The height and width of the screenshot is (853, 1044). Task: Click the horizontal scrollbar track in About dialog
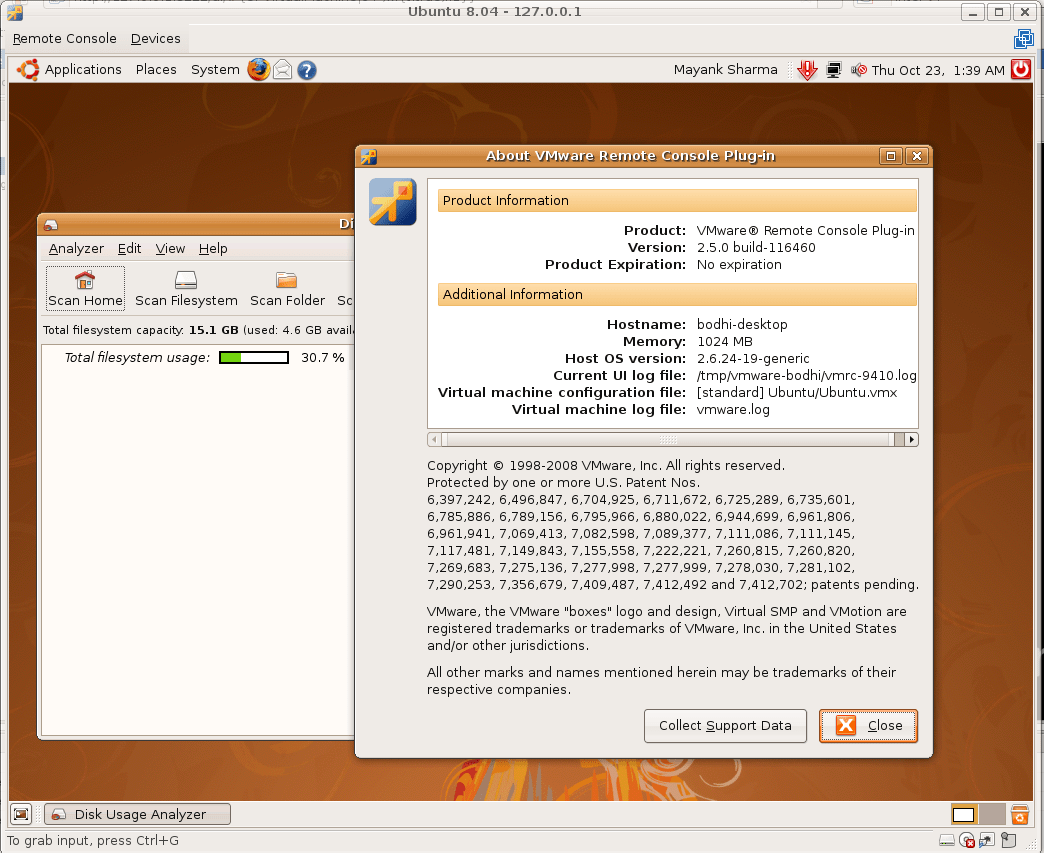672,439
